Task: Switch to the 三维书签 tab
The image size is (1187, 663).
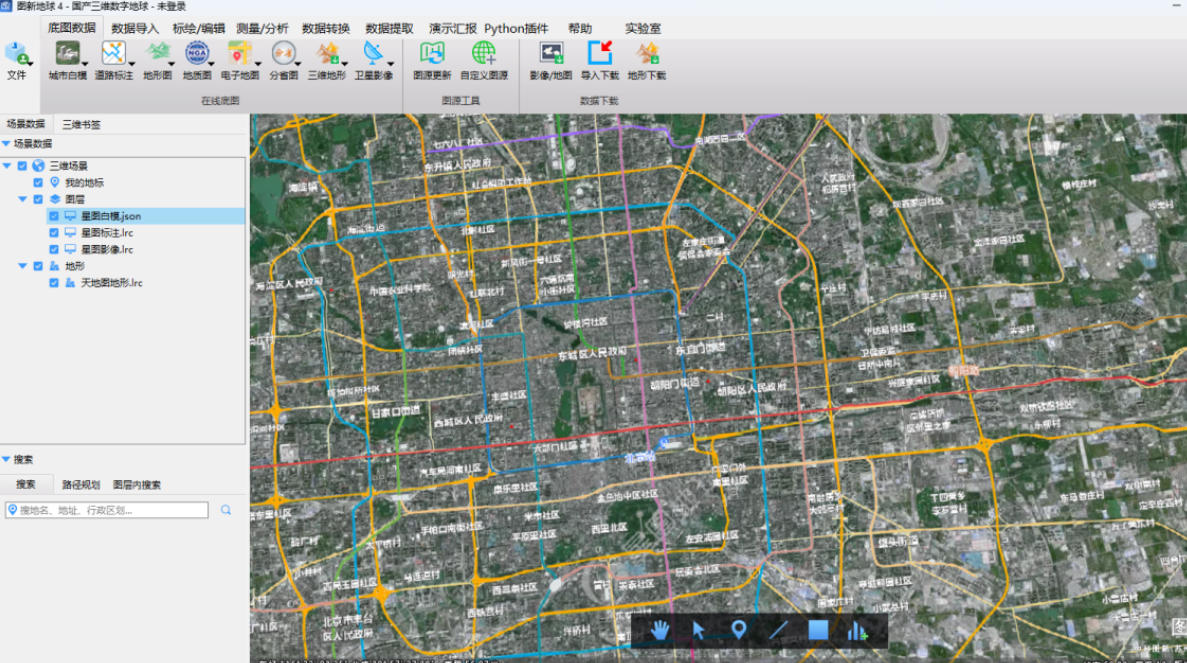Action: (x=80, y=125)
